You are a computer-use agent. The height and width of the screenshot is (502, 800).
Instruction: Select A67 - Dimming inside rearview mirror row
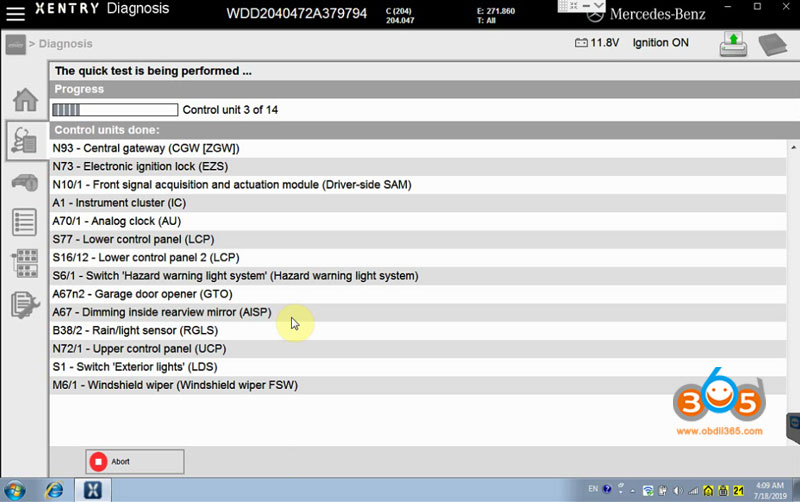(417, 312)
